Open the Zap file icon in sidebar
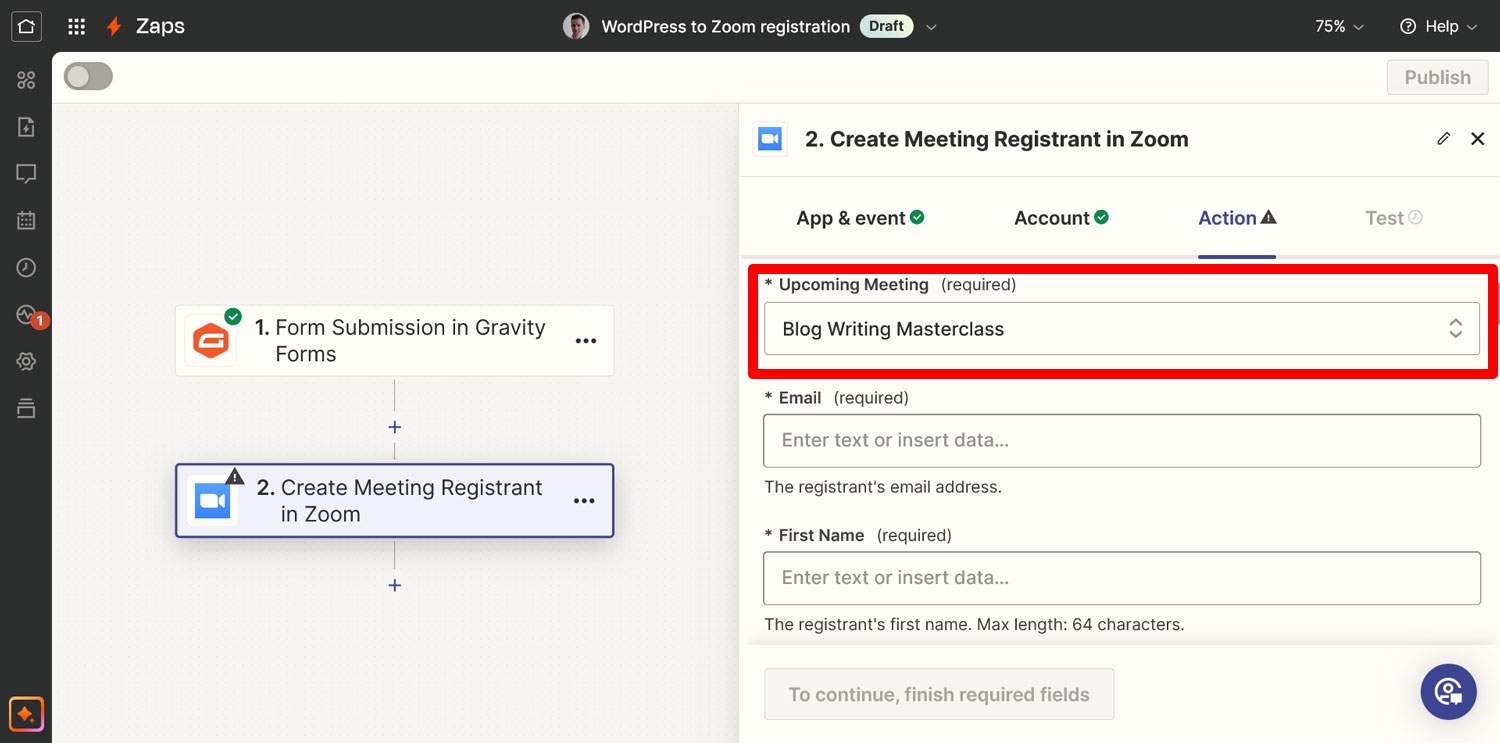This screenshot has height=743, width=1500. [x=26, y=127]
